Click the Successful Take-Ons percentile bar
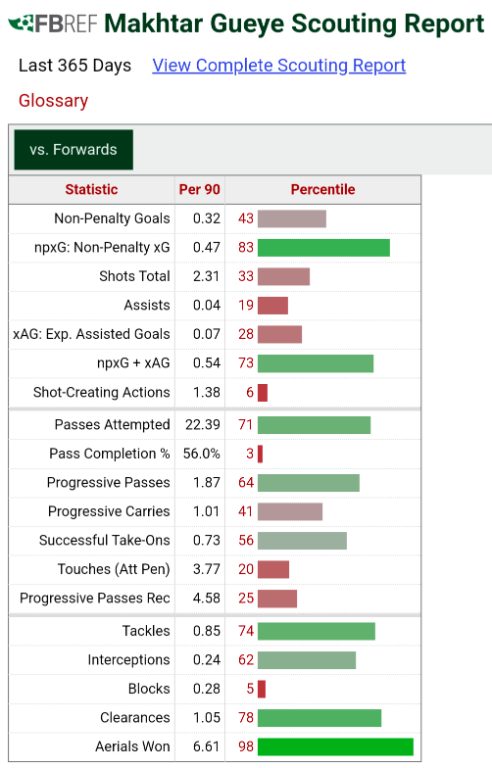 point(302,541)
